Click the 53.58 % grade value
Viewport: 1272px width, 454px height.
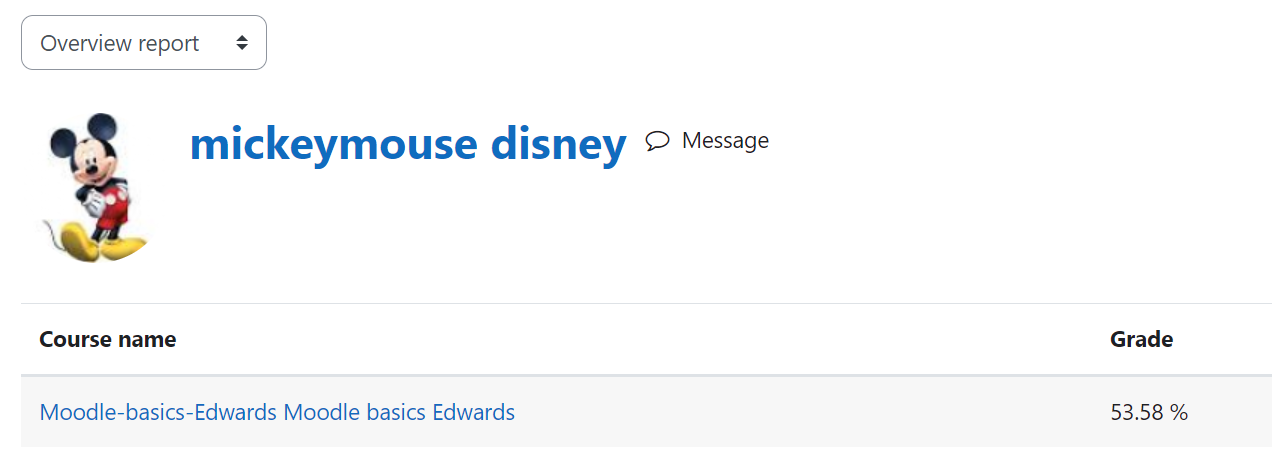1149,412
